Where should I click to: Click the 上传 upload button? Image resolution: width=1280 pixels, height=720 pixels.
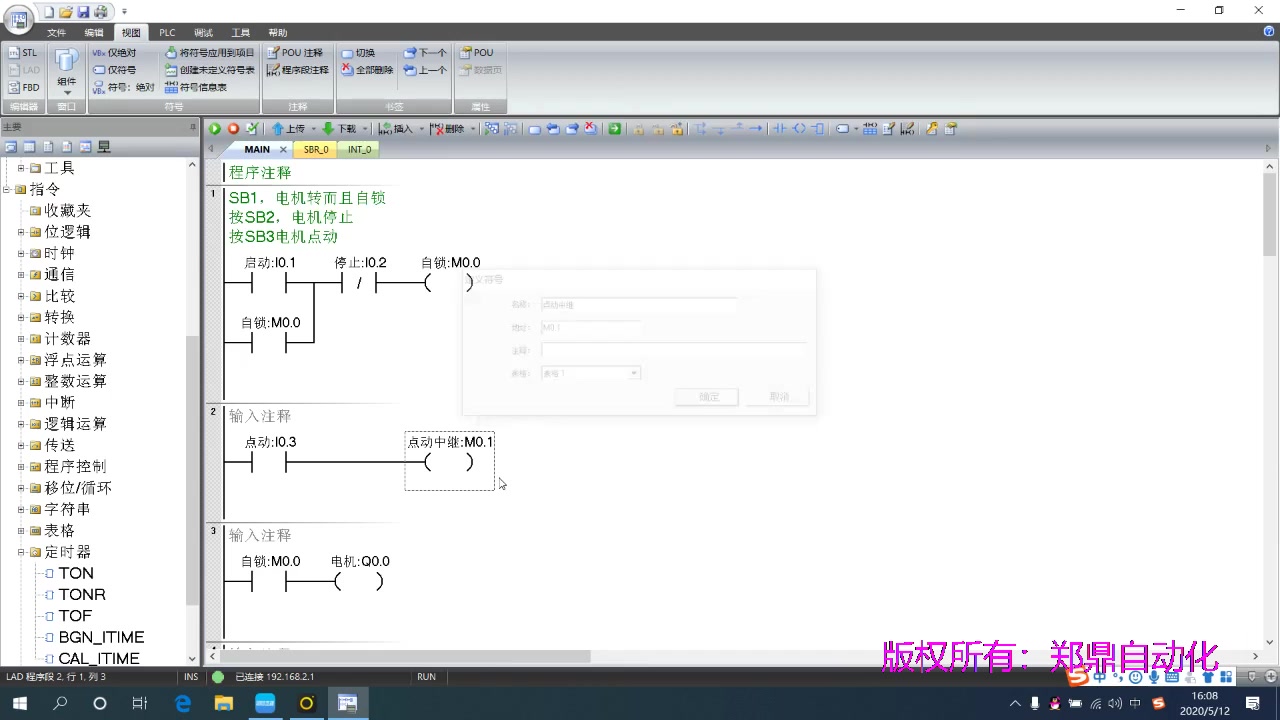coord(288,129)
